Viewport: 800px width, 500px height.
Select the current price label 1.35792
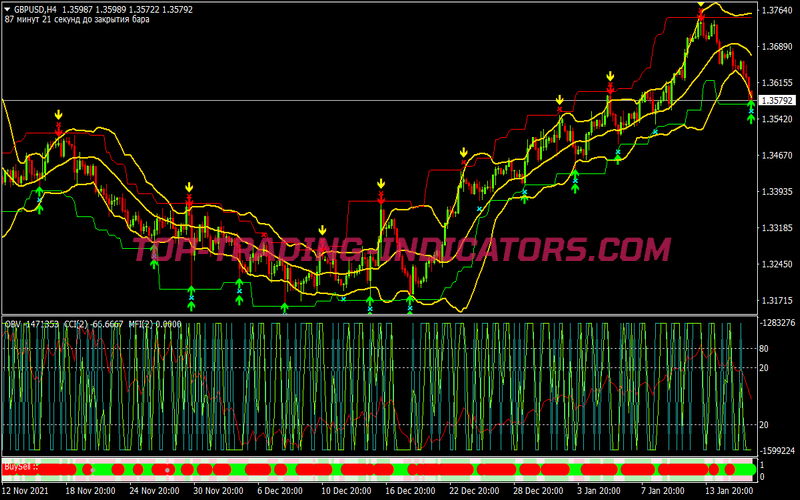click(x=777, y=101)
